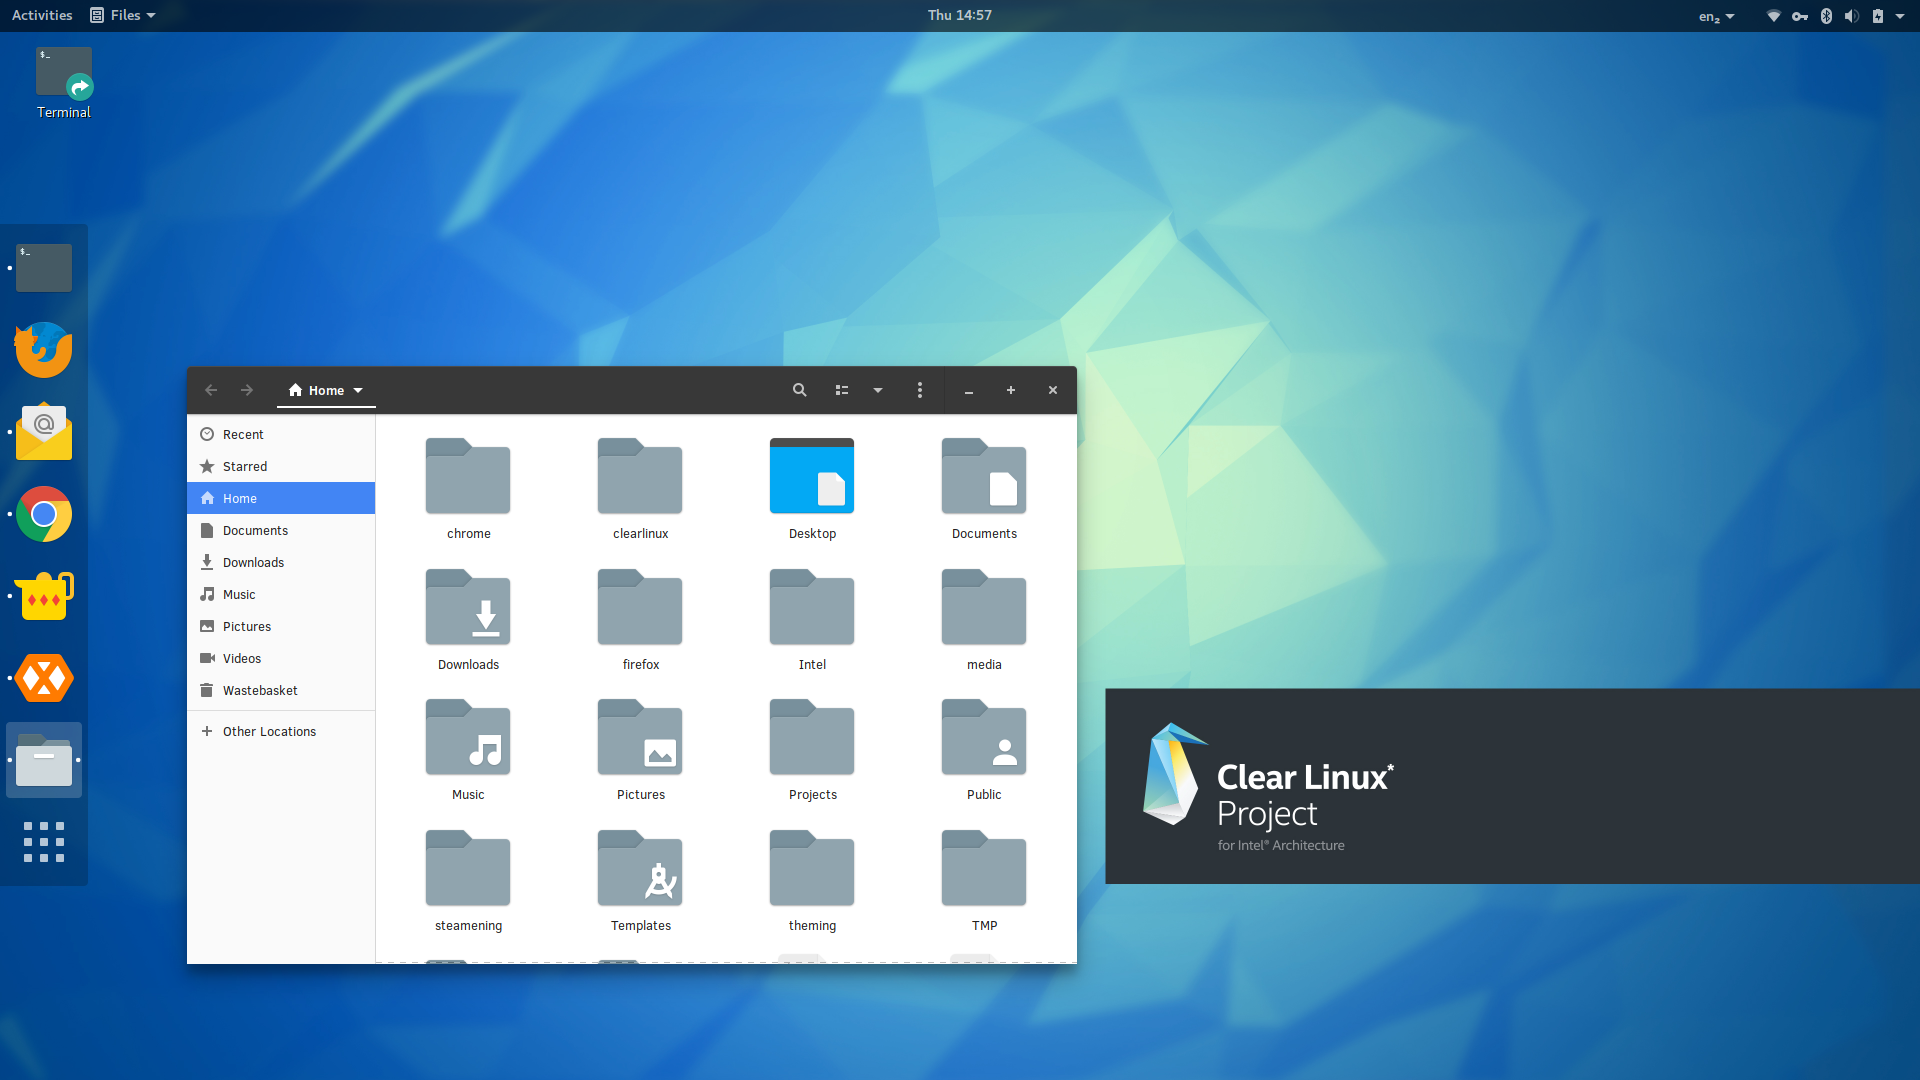Open the clearlinux folder
The width and height of the screenshot is (1920, 1080).
640,476
